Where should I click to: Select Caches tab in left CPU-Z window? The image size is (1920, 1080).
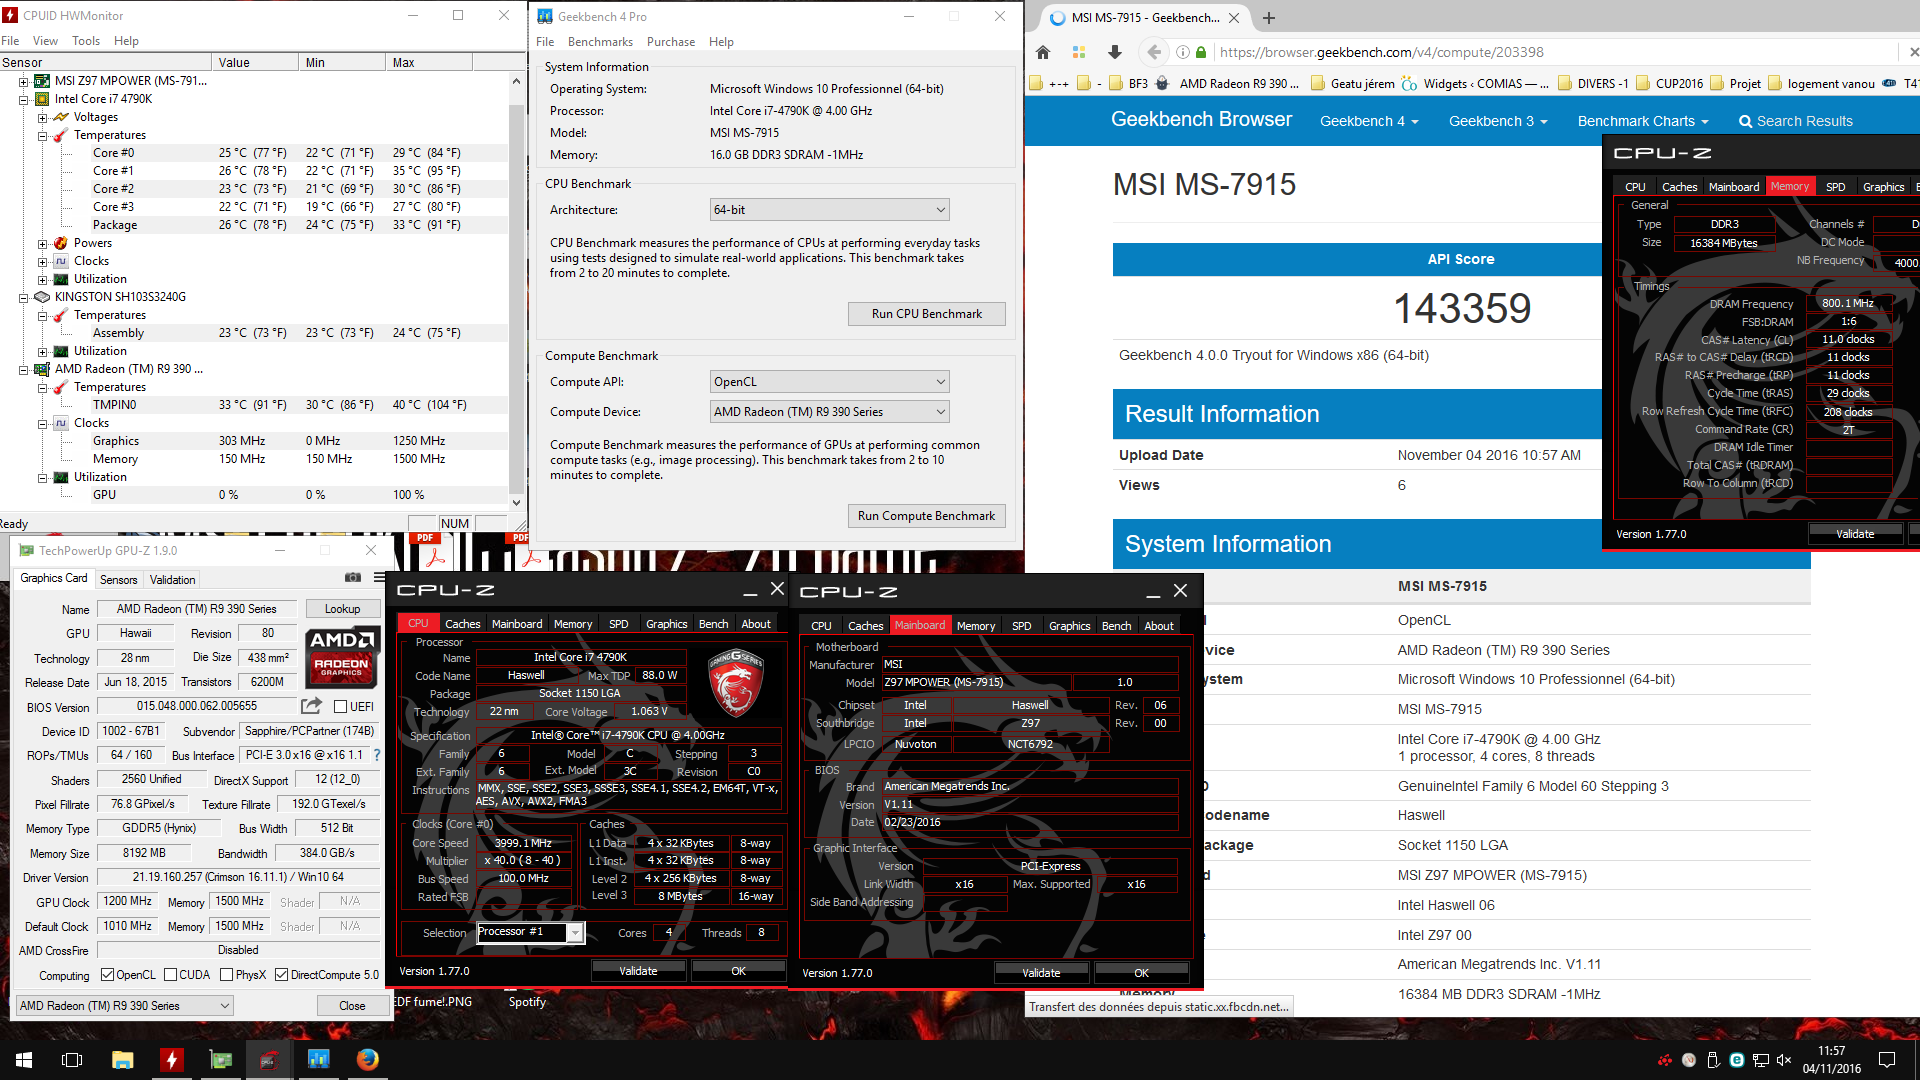tap(462, 624)
